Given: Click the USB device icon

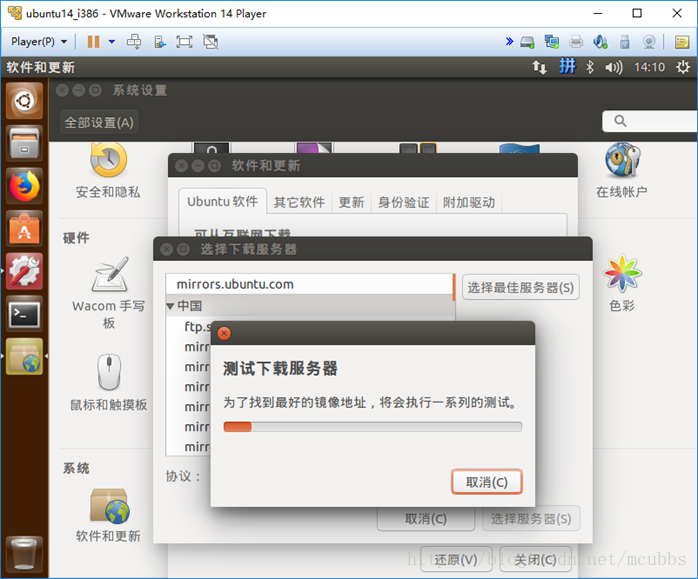Looking at the screenshot, I should [x=625, y=42].
